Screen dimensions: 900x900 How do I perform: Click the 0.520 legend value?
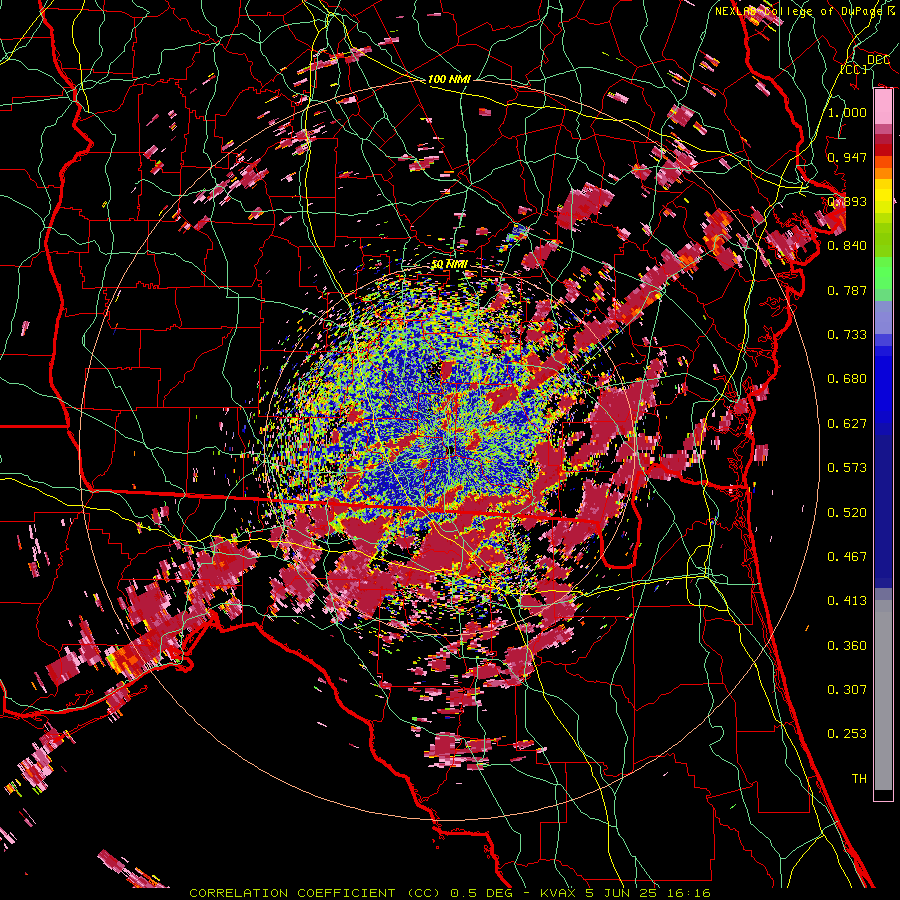847,513
